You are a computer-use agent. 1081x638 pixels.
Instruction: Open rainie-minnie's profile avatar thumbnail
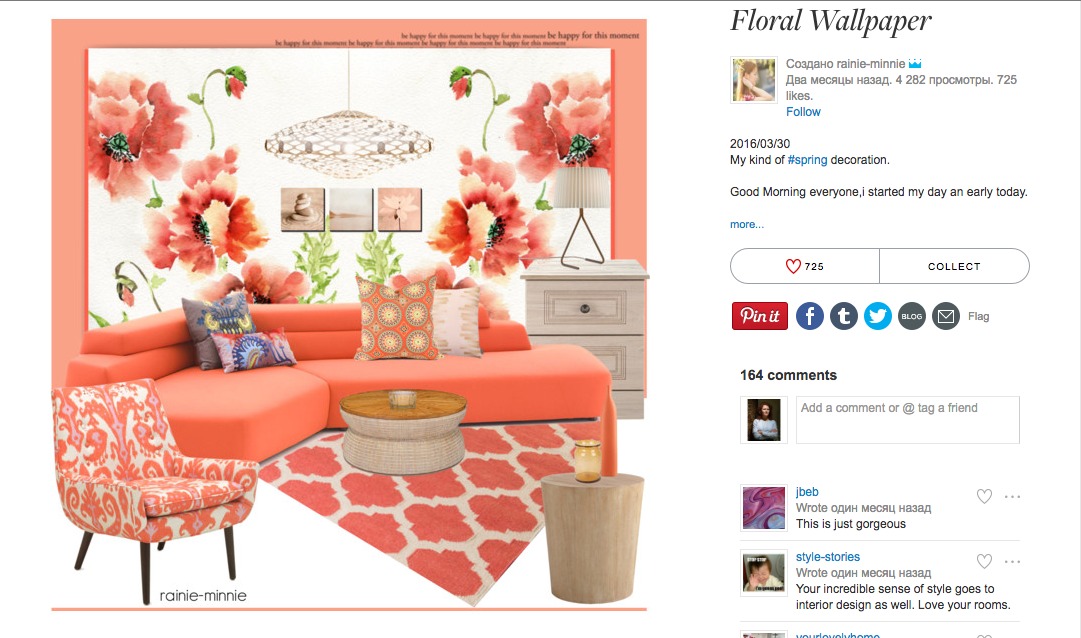[754, 80]
